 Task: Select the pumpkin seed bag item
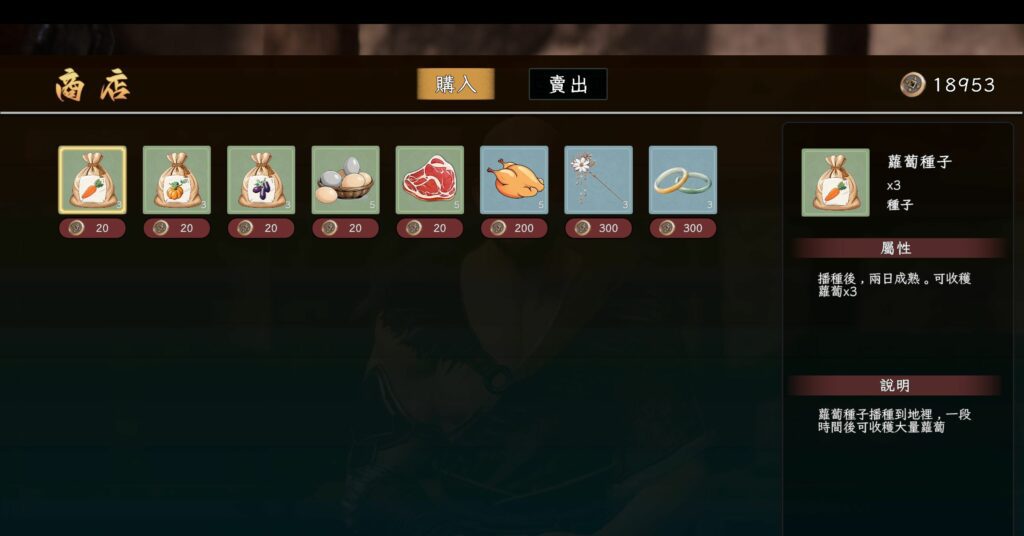[x=176, y=180]
